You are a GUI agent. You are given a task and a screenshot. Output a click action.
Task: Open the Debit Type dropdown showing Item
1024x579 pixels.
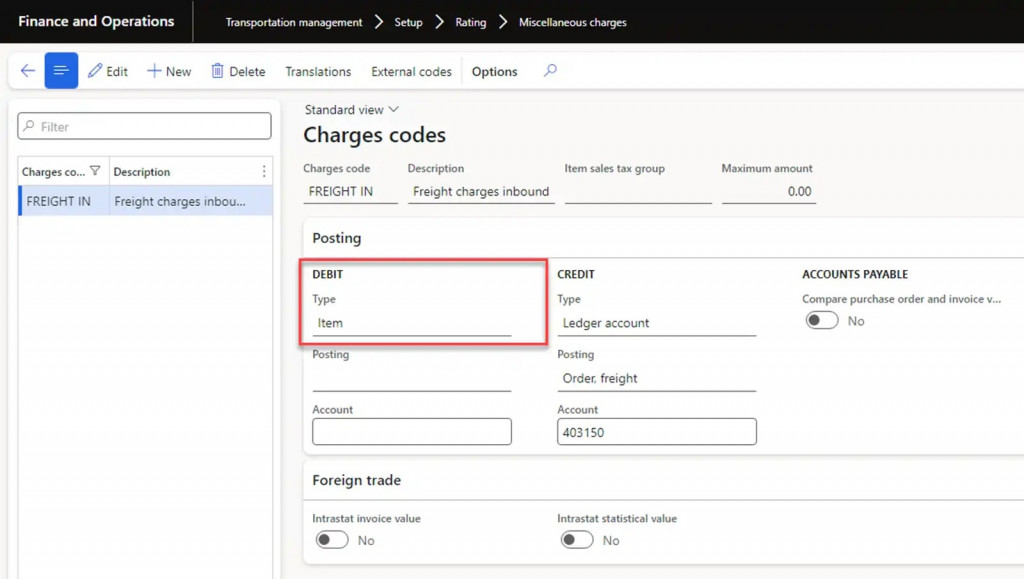click(x=411, y=323)
